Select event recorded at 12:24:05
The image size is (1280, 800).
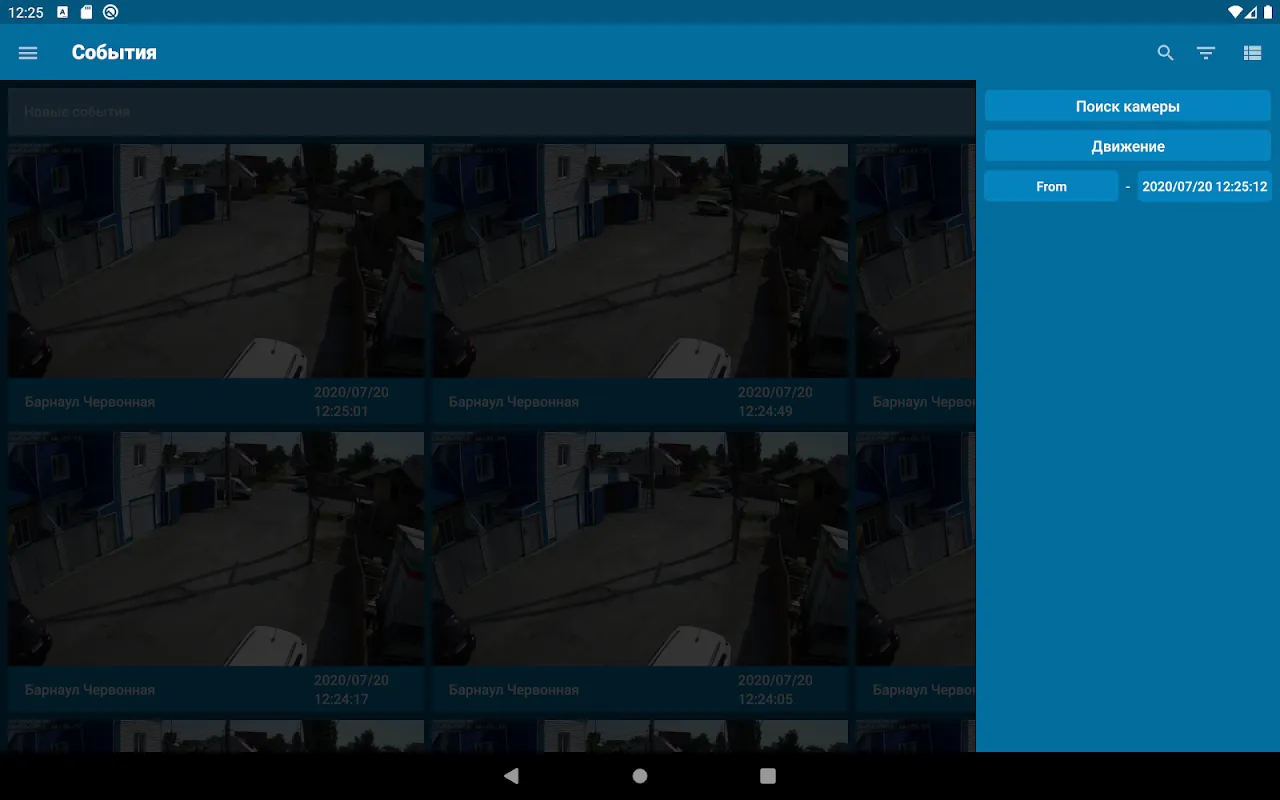640,548
